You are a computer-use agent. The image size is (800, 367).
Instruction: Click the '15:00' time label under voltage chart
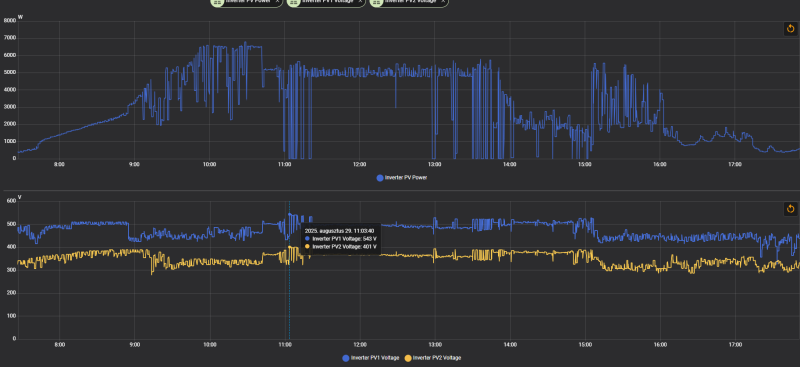click(x=585, y=345)
